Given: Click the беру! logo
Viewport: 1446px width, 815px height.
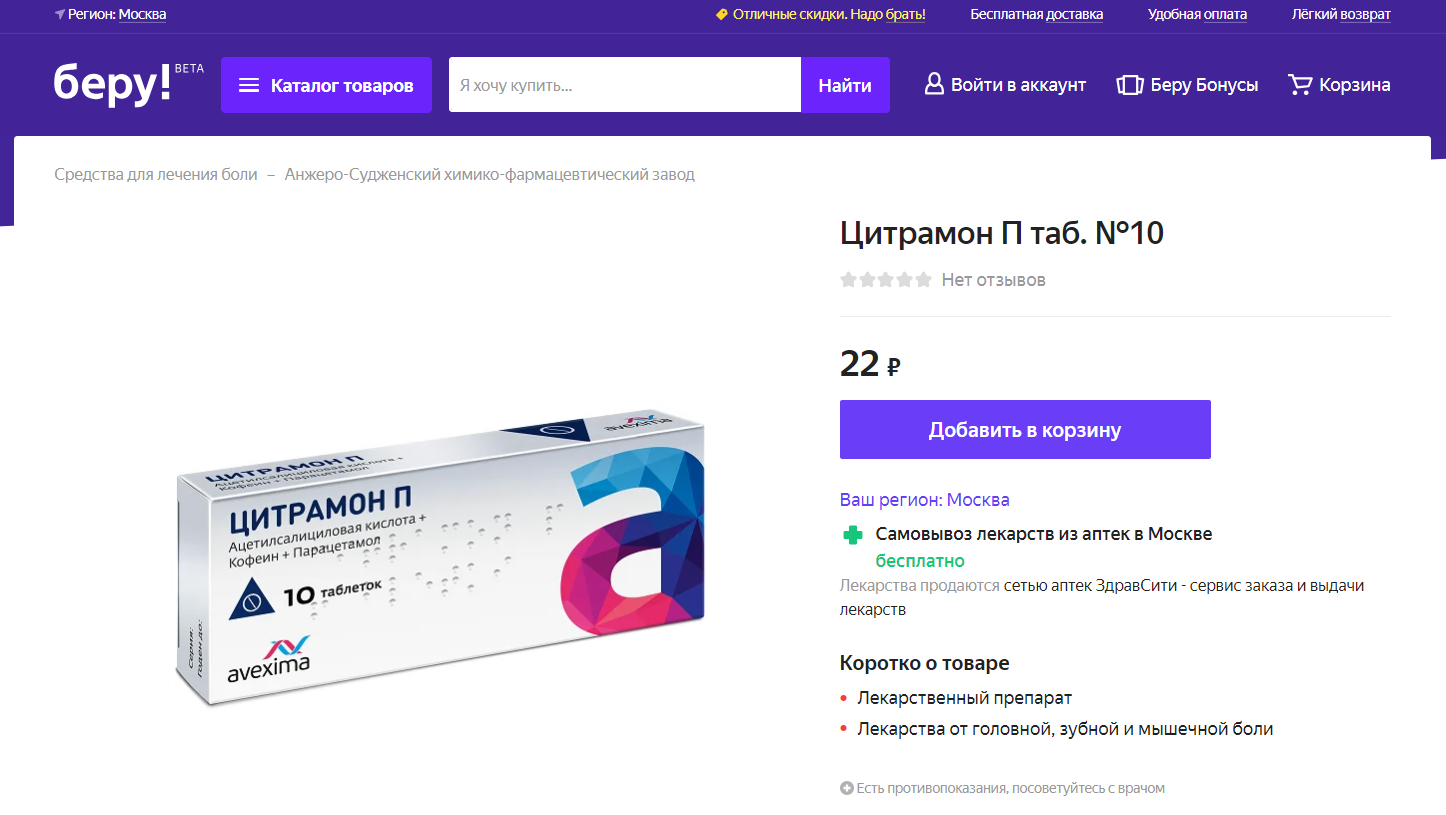Looking at the screenshot, I should coord(113,83).
